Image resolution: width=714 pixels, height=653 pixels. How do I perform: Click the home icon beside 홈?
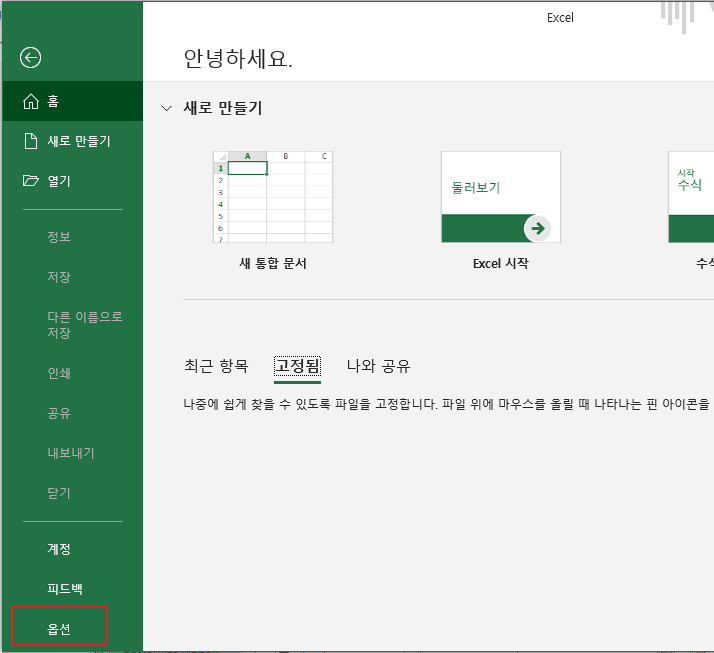(x=31, y=101)
